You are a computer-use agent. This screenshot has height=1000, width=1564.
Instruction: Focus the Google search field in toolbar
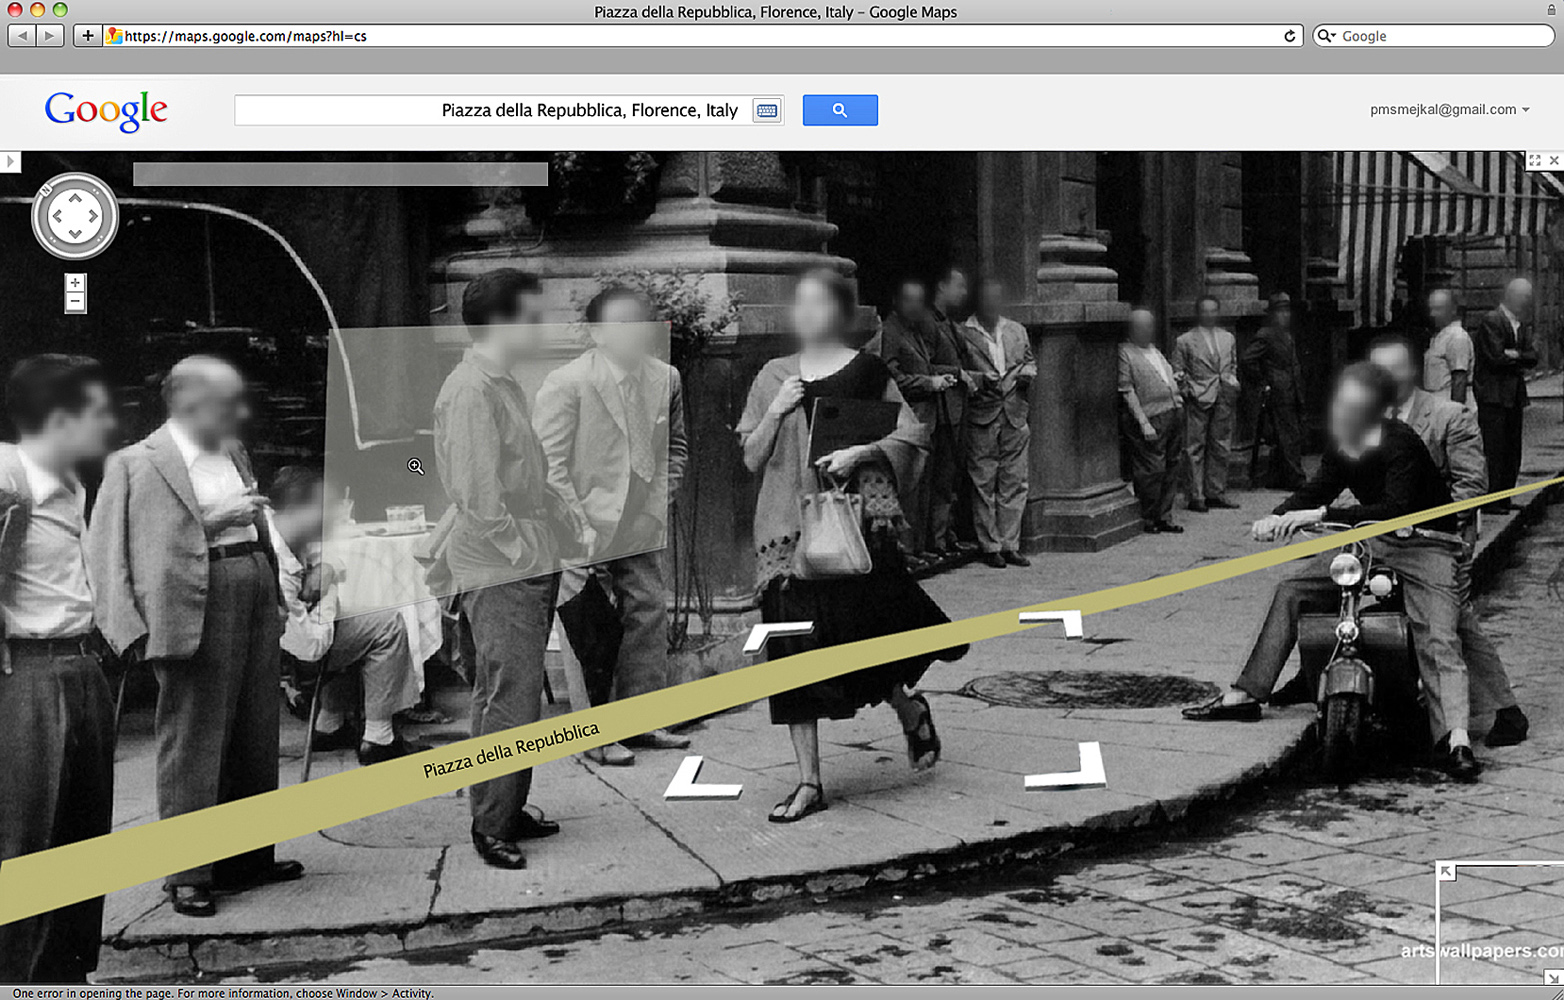tap(1433, 36)
